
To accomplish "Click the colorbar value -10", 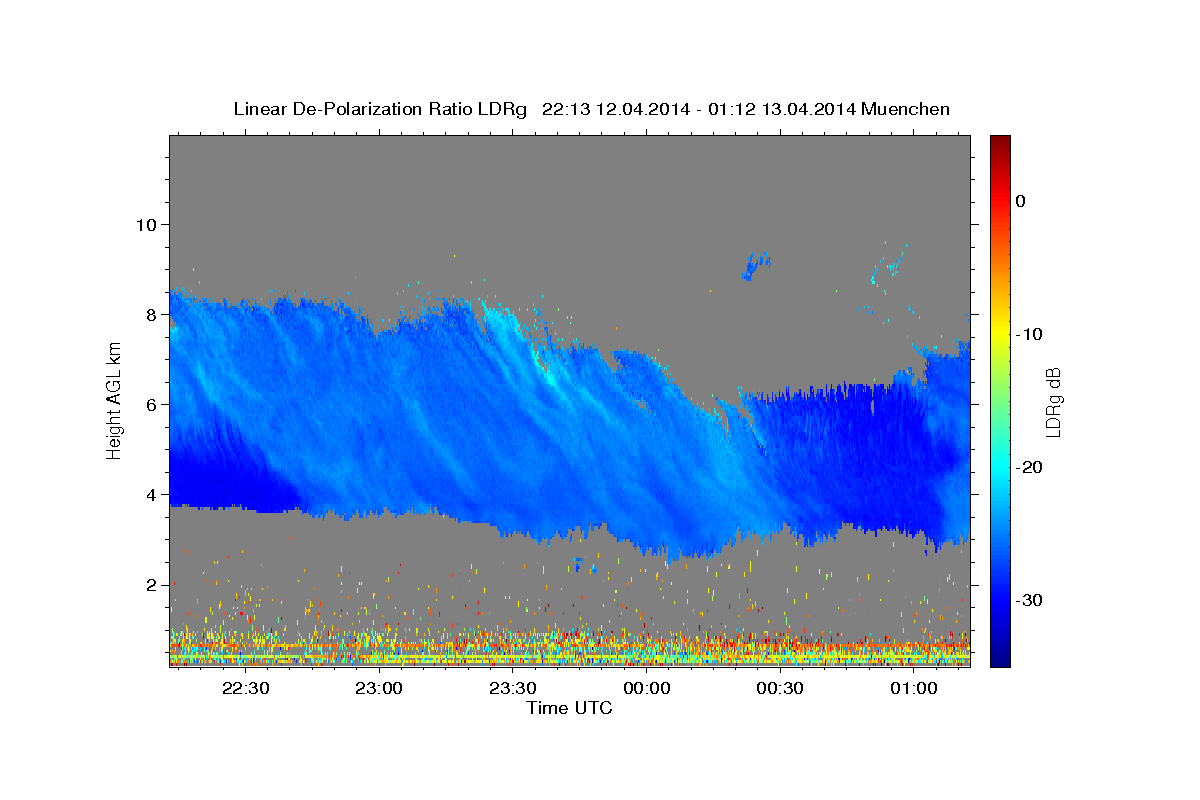I will tap(1029, 334).
